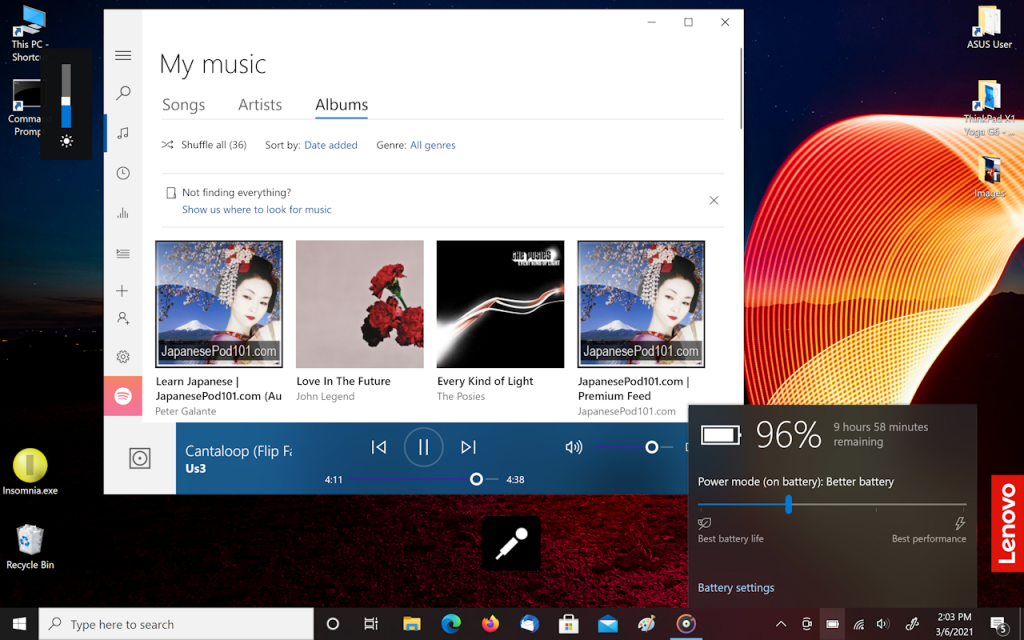This screenshot has width=1024, height=640.
Task: Click the 'Peter Galante' artist name
Action: tap(185, 411)
